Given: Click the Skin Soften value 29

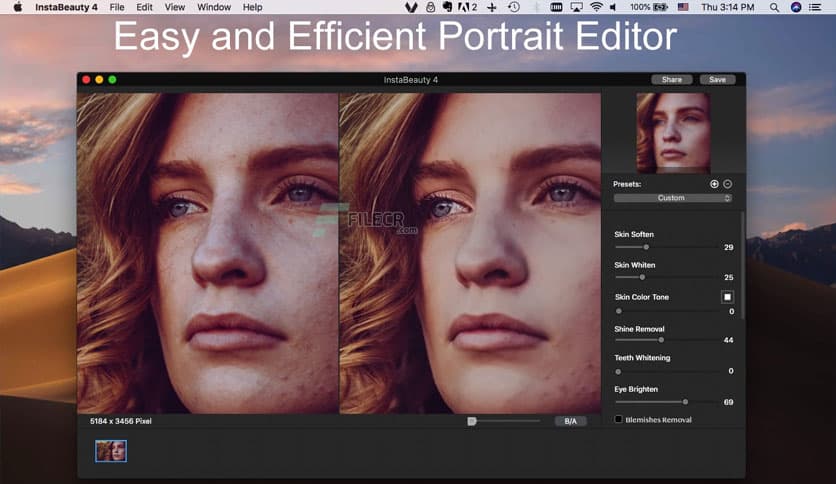Looking at the screenshot, I should tap(728, 247).
